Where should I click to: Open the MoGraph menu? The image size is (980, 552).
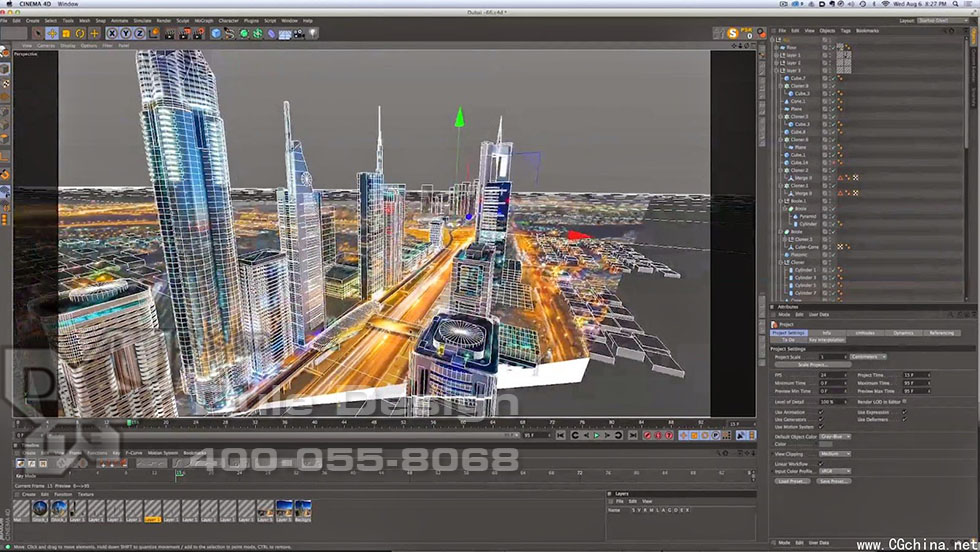coord(203,20)
